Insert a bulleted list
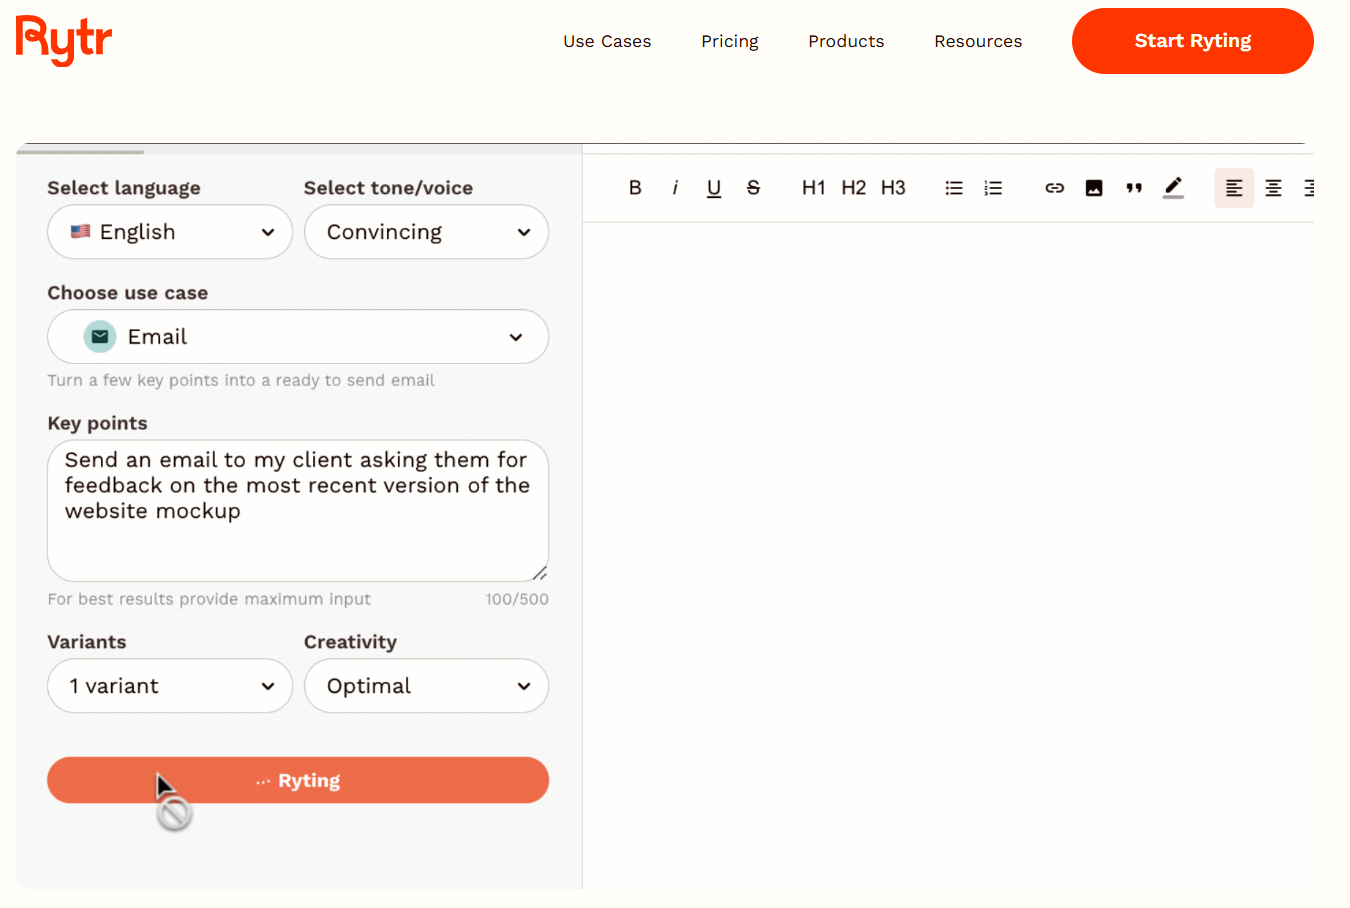 point(954,188)
